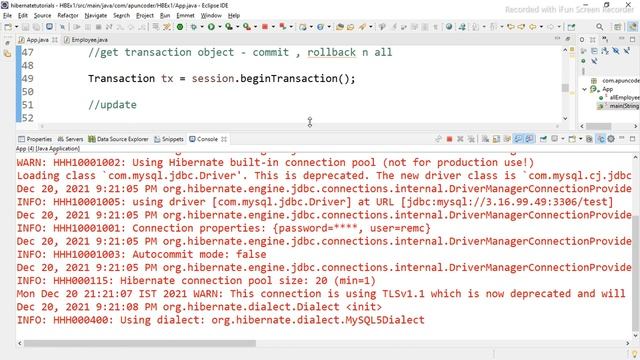Click the red Stop icon in main toolbar
The image size is (640, 360).
[265, 27]
